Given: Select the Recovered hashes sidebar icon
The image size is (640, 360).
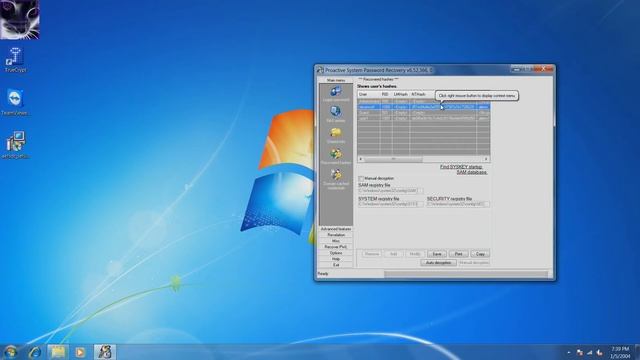Looking at the screenshot, I should point(336,156).
